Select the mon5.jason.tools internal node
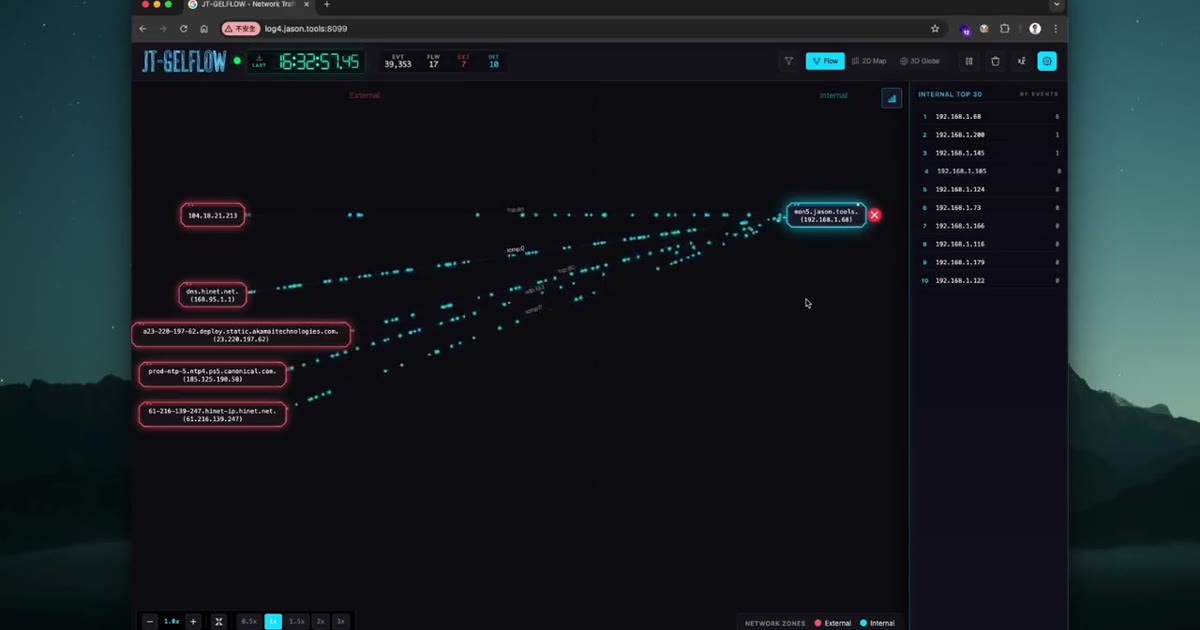This screenshot has width=1200, height=630. tap(826, 215)
